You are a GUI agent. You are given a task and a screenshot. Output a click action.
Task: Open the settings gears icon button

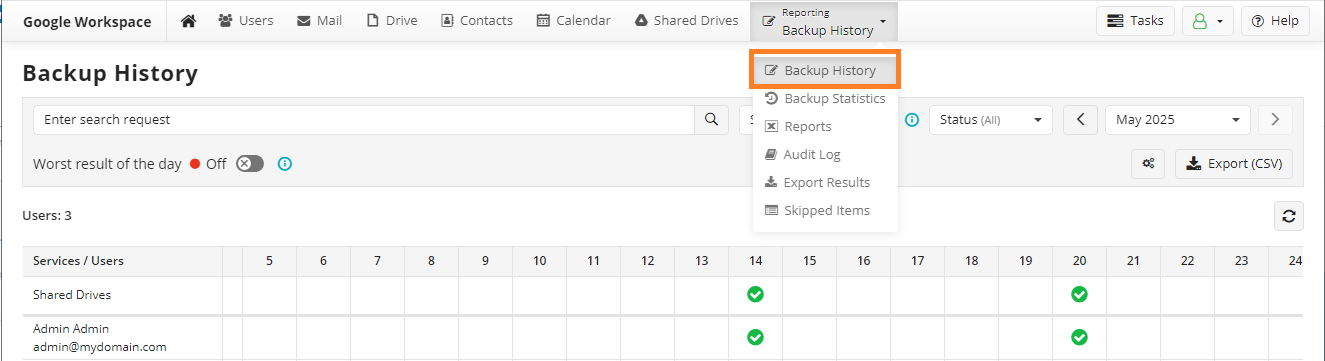[x=1149, y=164]
